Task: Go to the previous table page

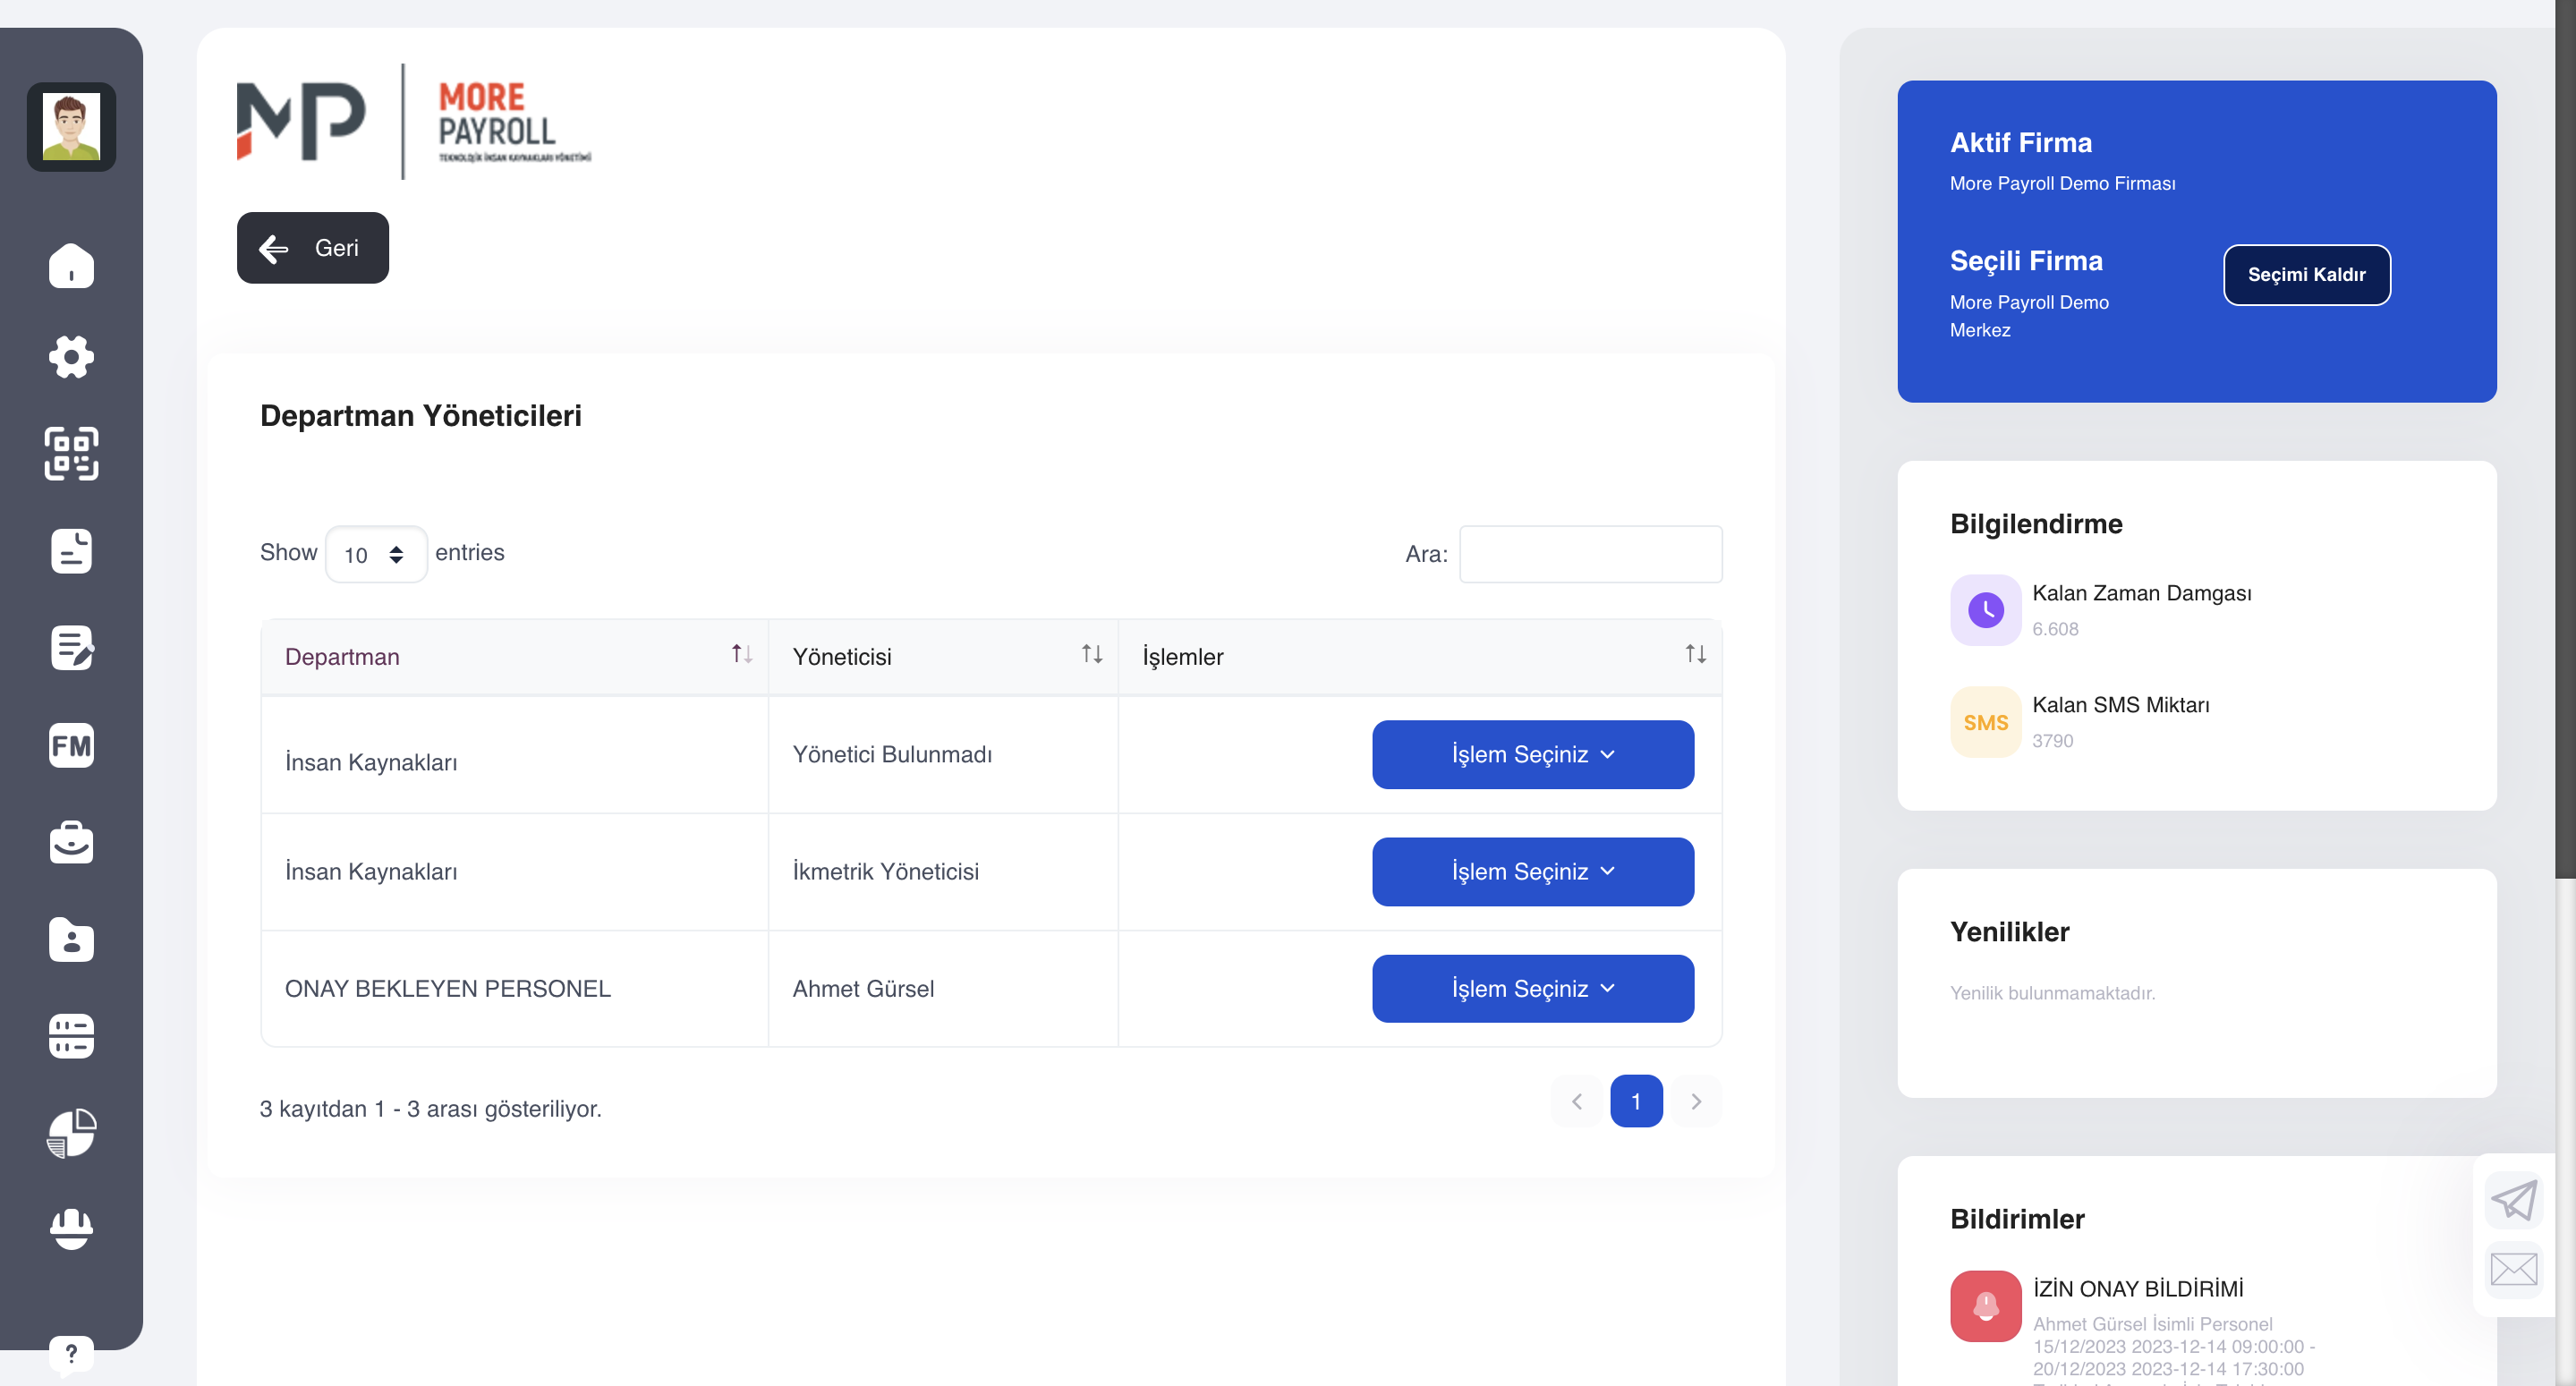Action: pos(1577,1101)
